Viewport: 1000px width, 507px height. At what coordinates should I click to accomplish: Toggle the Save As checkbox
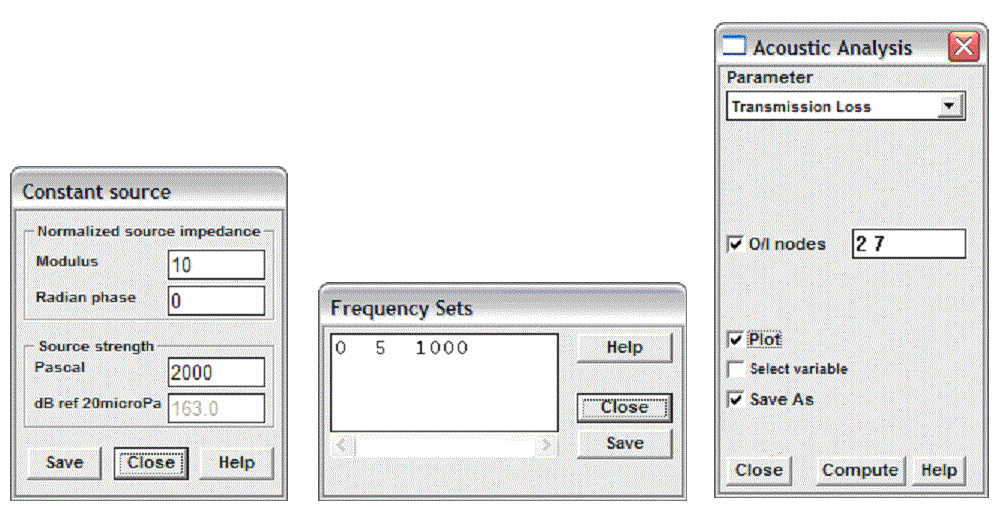(x=737, y=399)
